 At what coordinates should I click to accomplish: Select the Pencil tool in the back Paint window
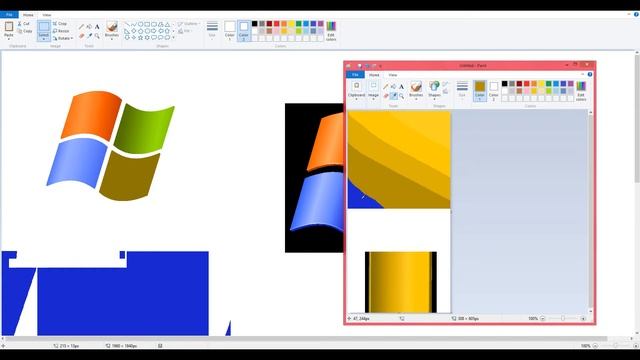(82, 27)
